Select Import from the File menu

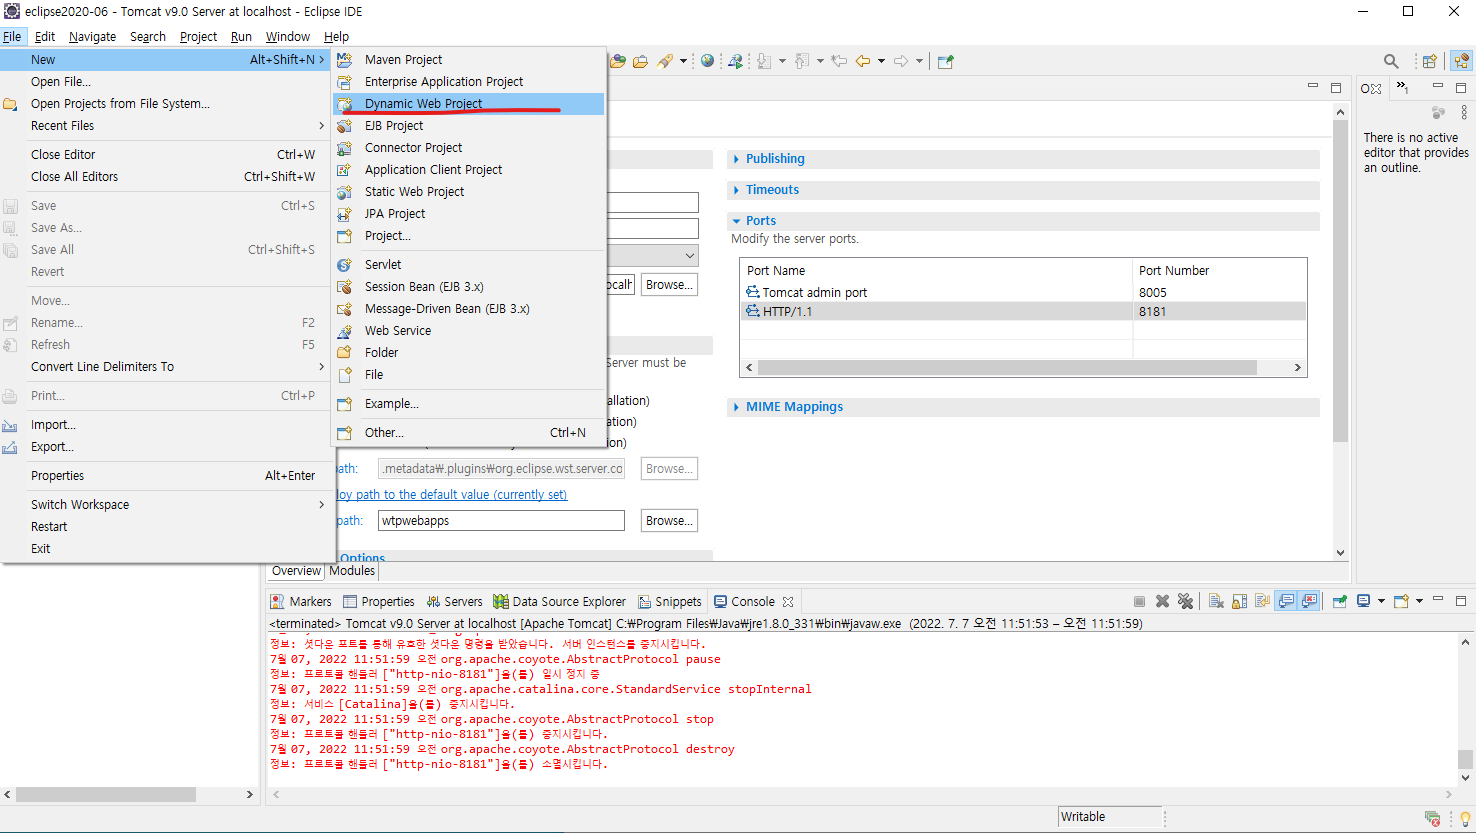click(x=165, y=425)
